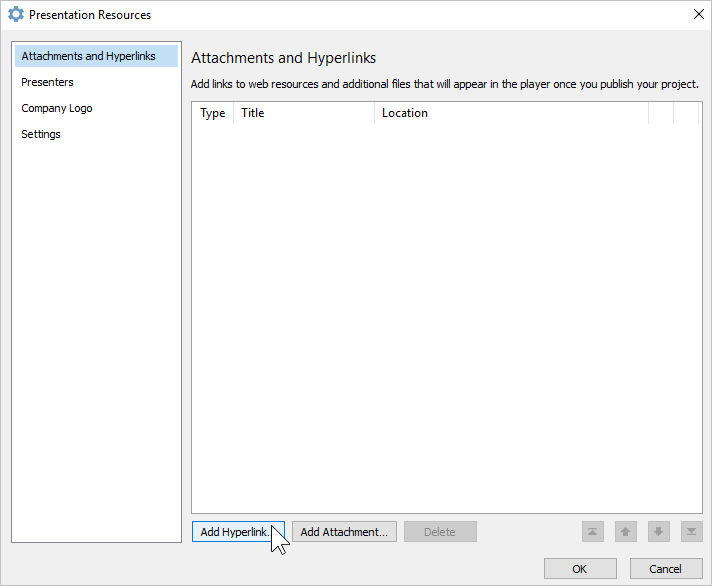
Task: Click the move up arrow icon
Action: click(625, 532)
